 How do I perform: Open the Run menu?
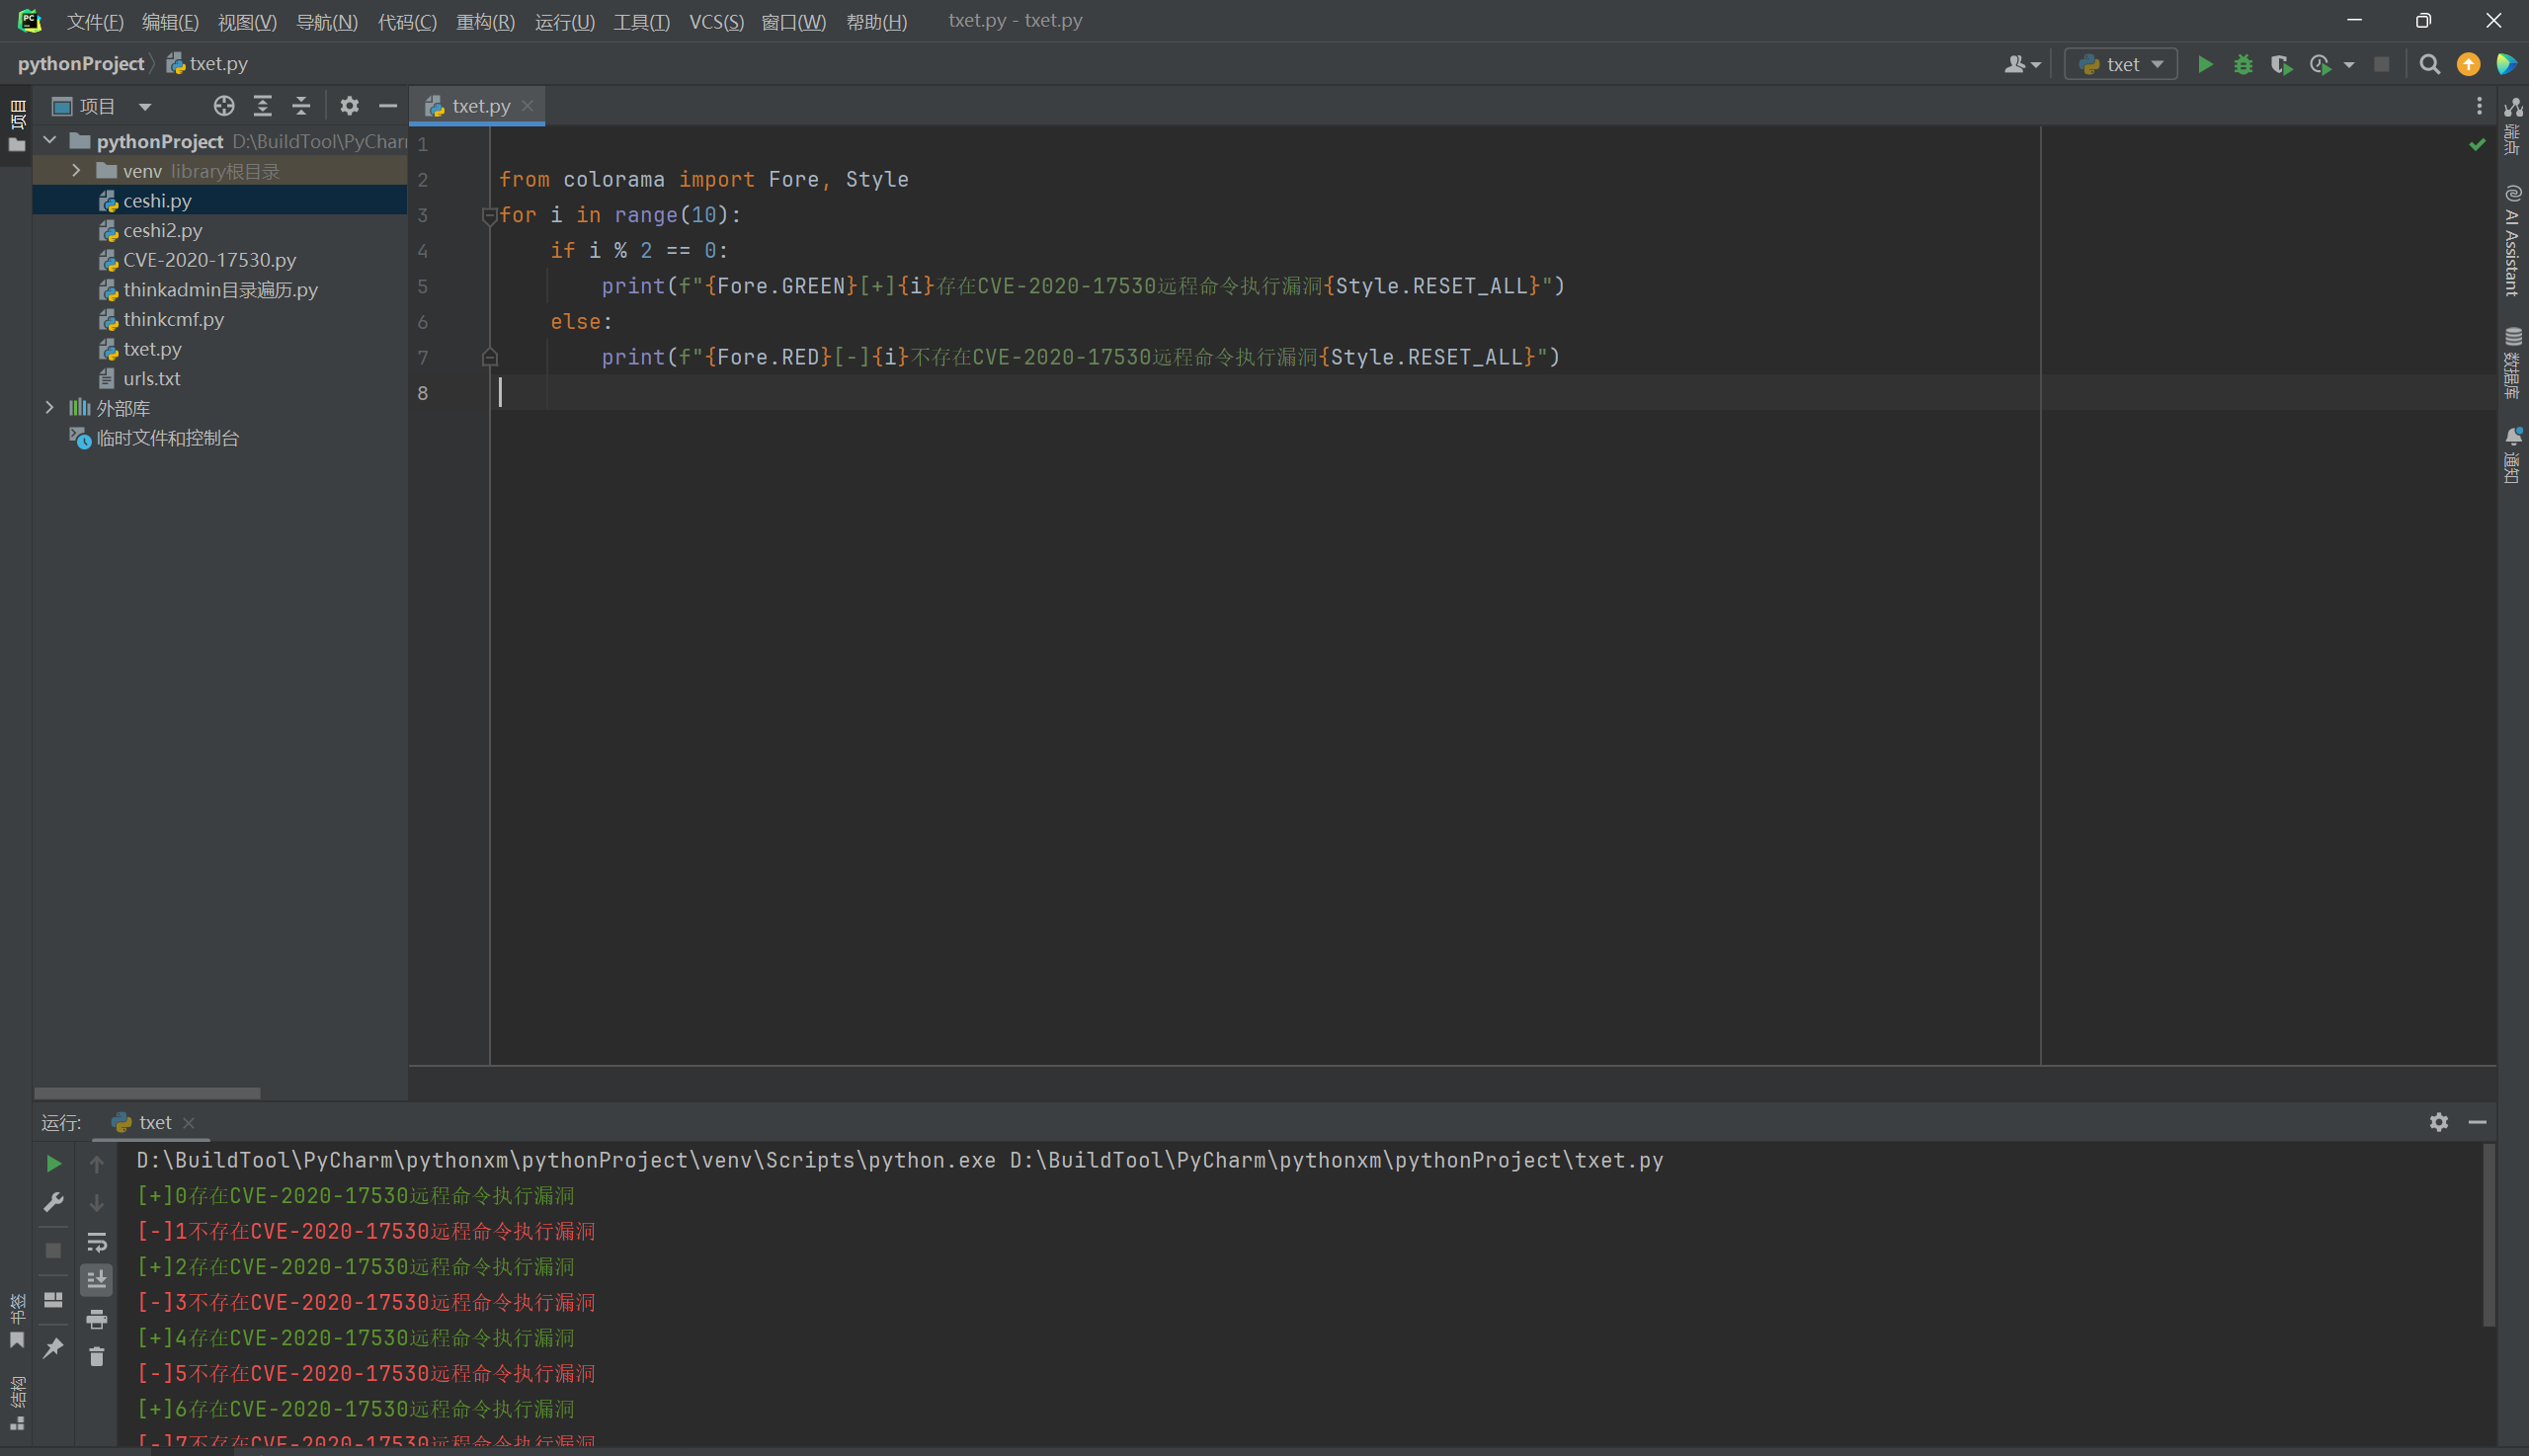point(565,21)
